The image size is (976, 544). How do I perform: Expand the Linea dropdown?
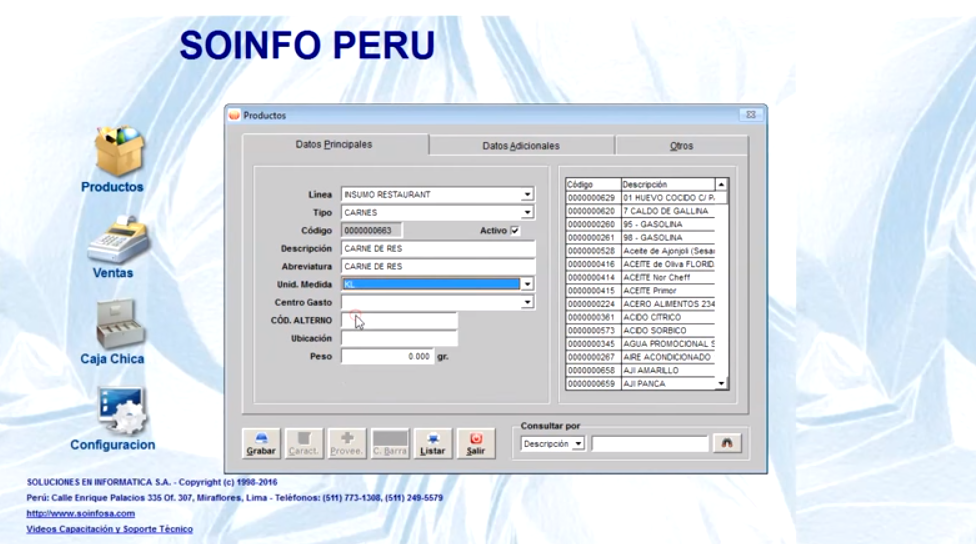(527, 195)
